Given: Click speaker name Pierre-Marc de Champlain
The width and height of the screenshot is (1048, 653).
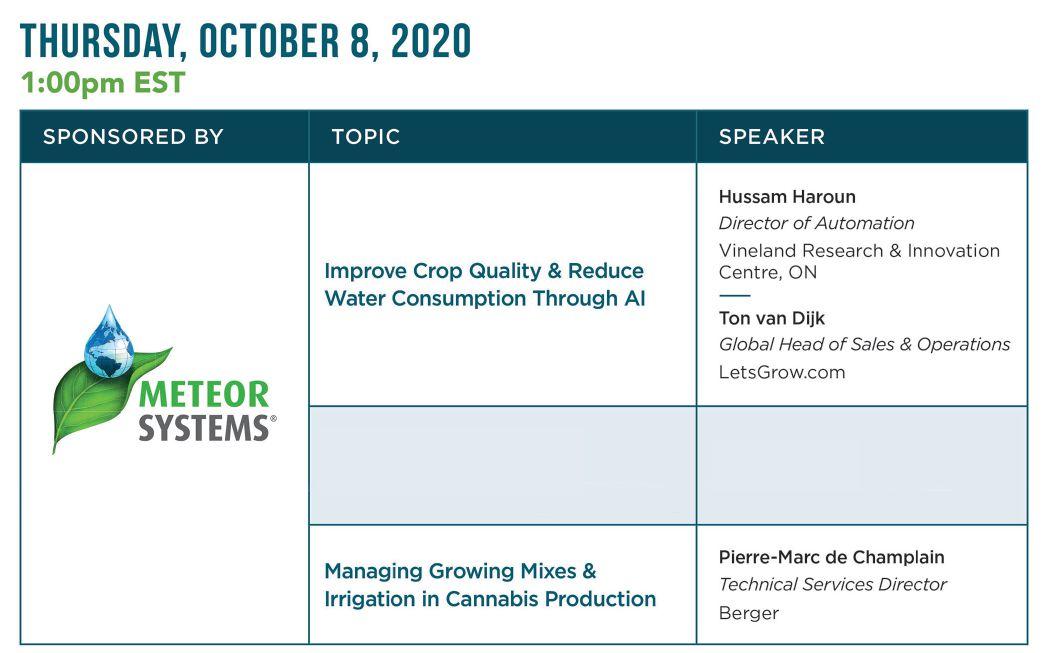Looking at the screenshot, I should [831, 557].
